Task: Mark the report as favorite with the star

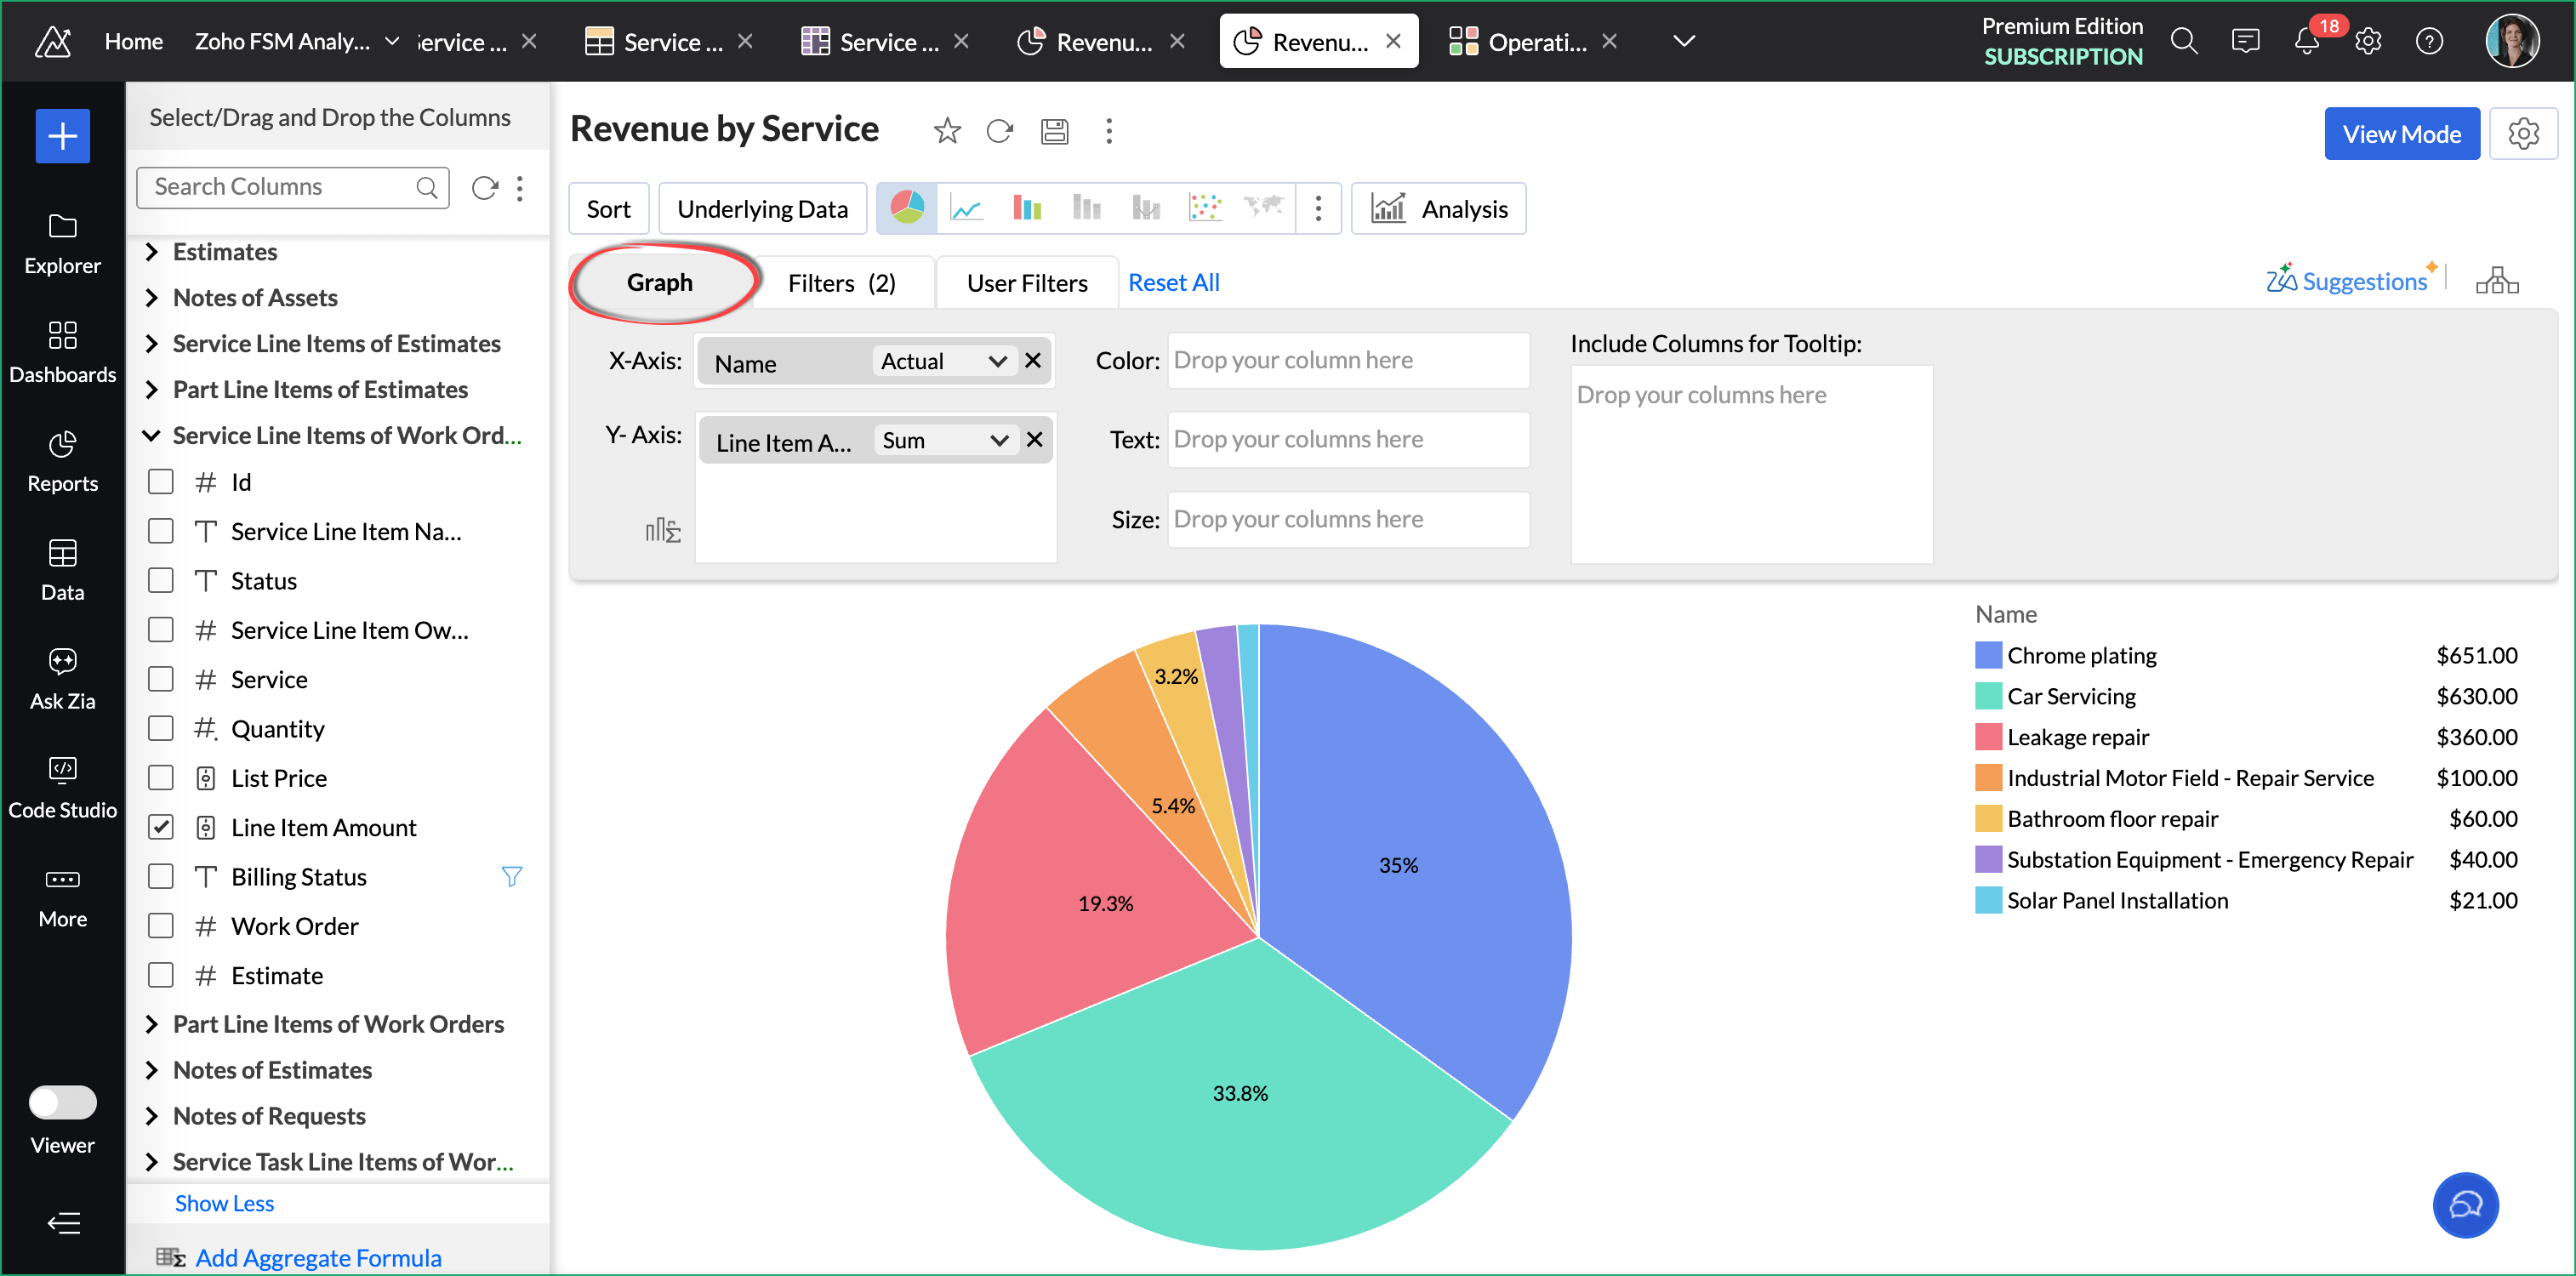Action: click(946, 131)
